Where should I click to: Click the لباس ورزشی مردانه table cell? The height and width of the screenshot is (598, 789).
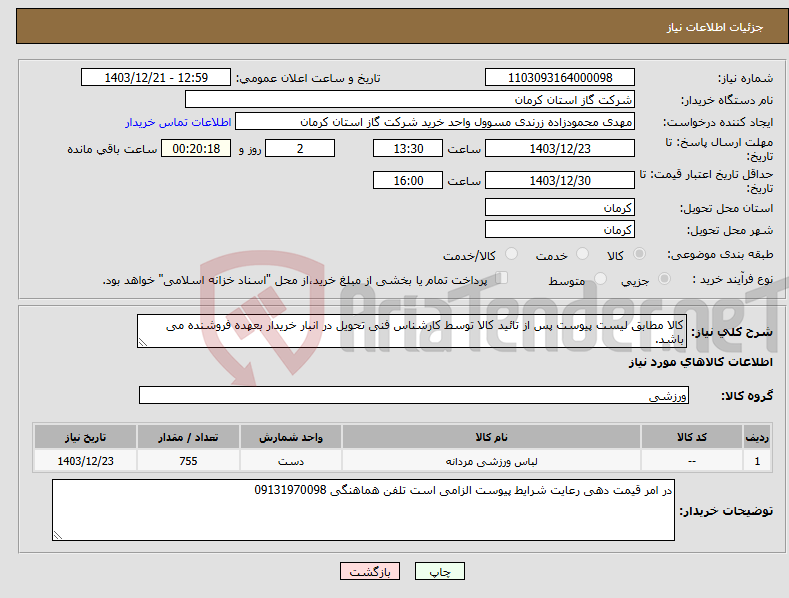[x=491, y=461]
